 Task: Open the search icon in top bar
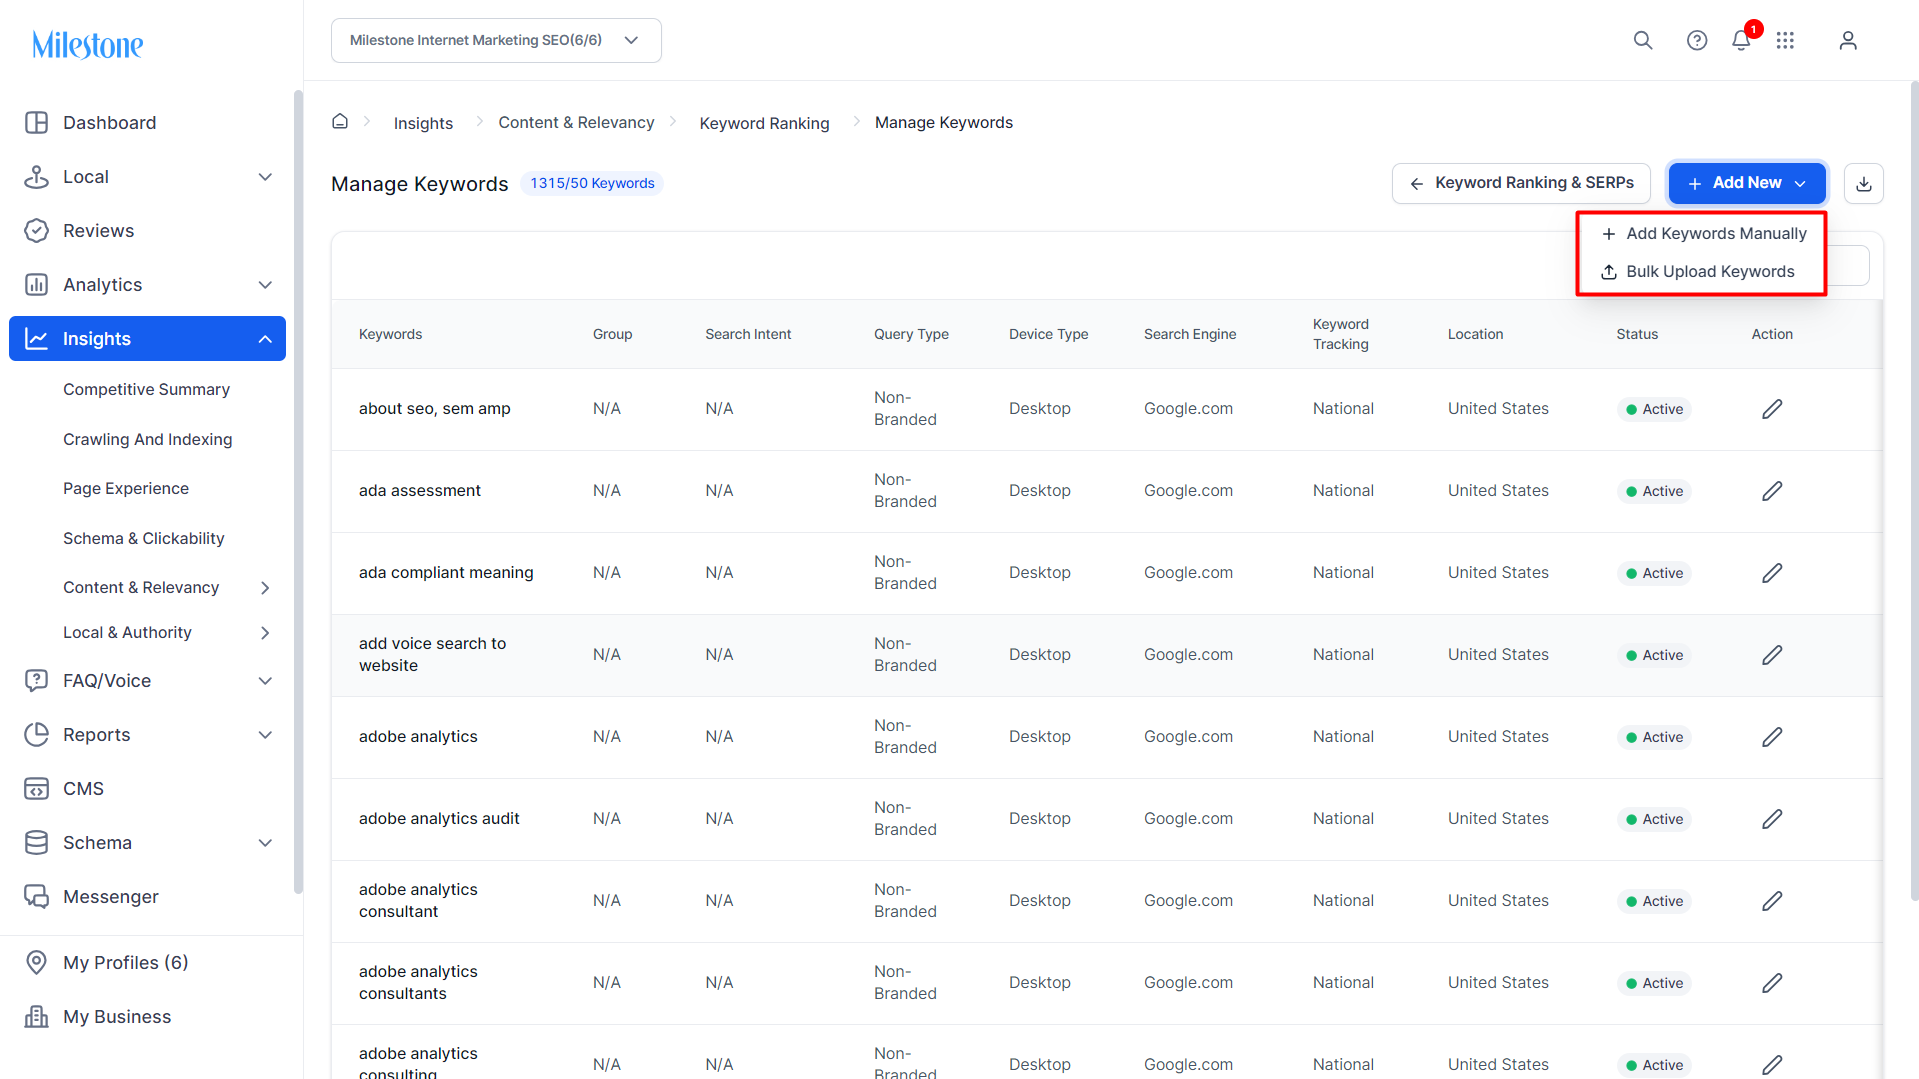1643,40
